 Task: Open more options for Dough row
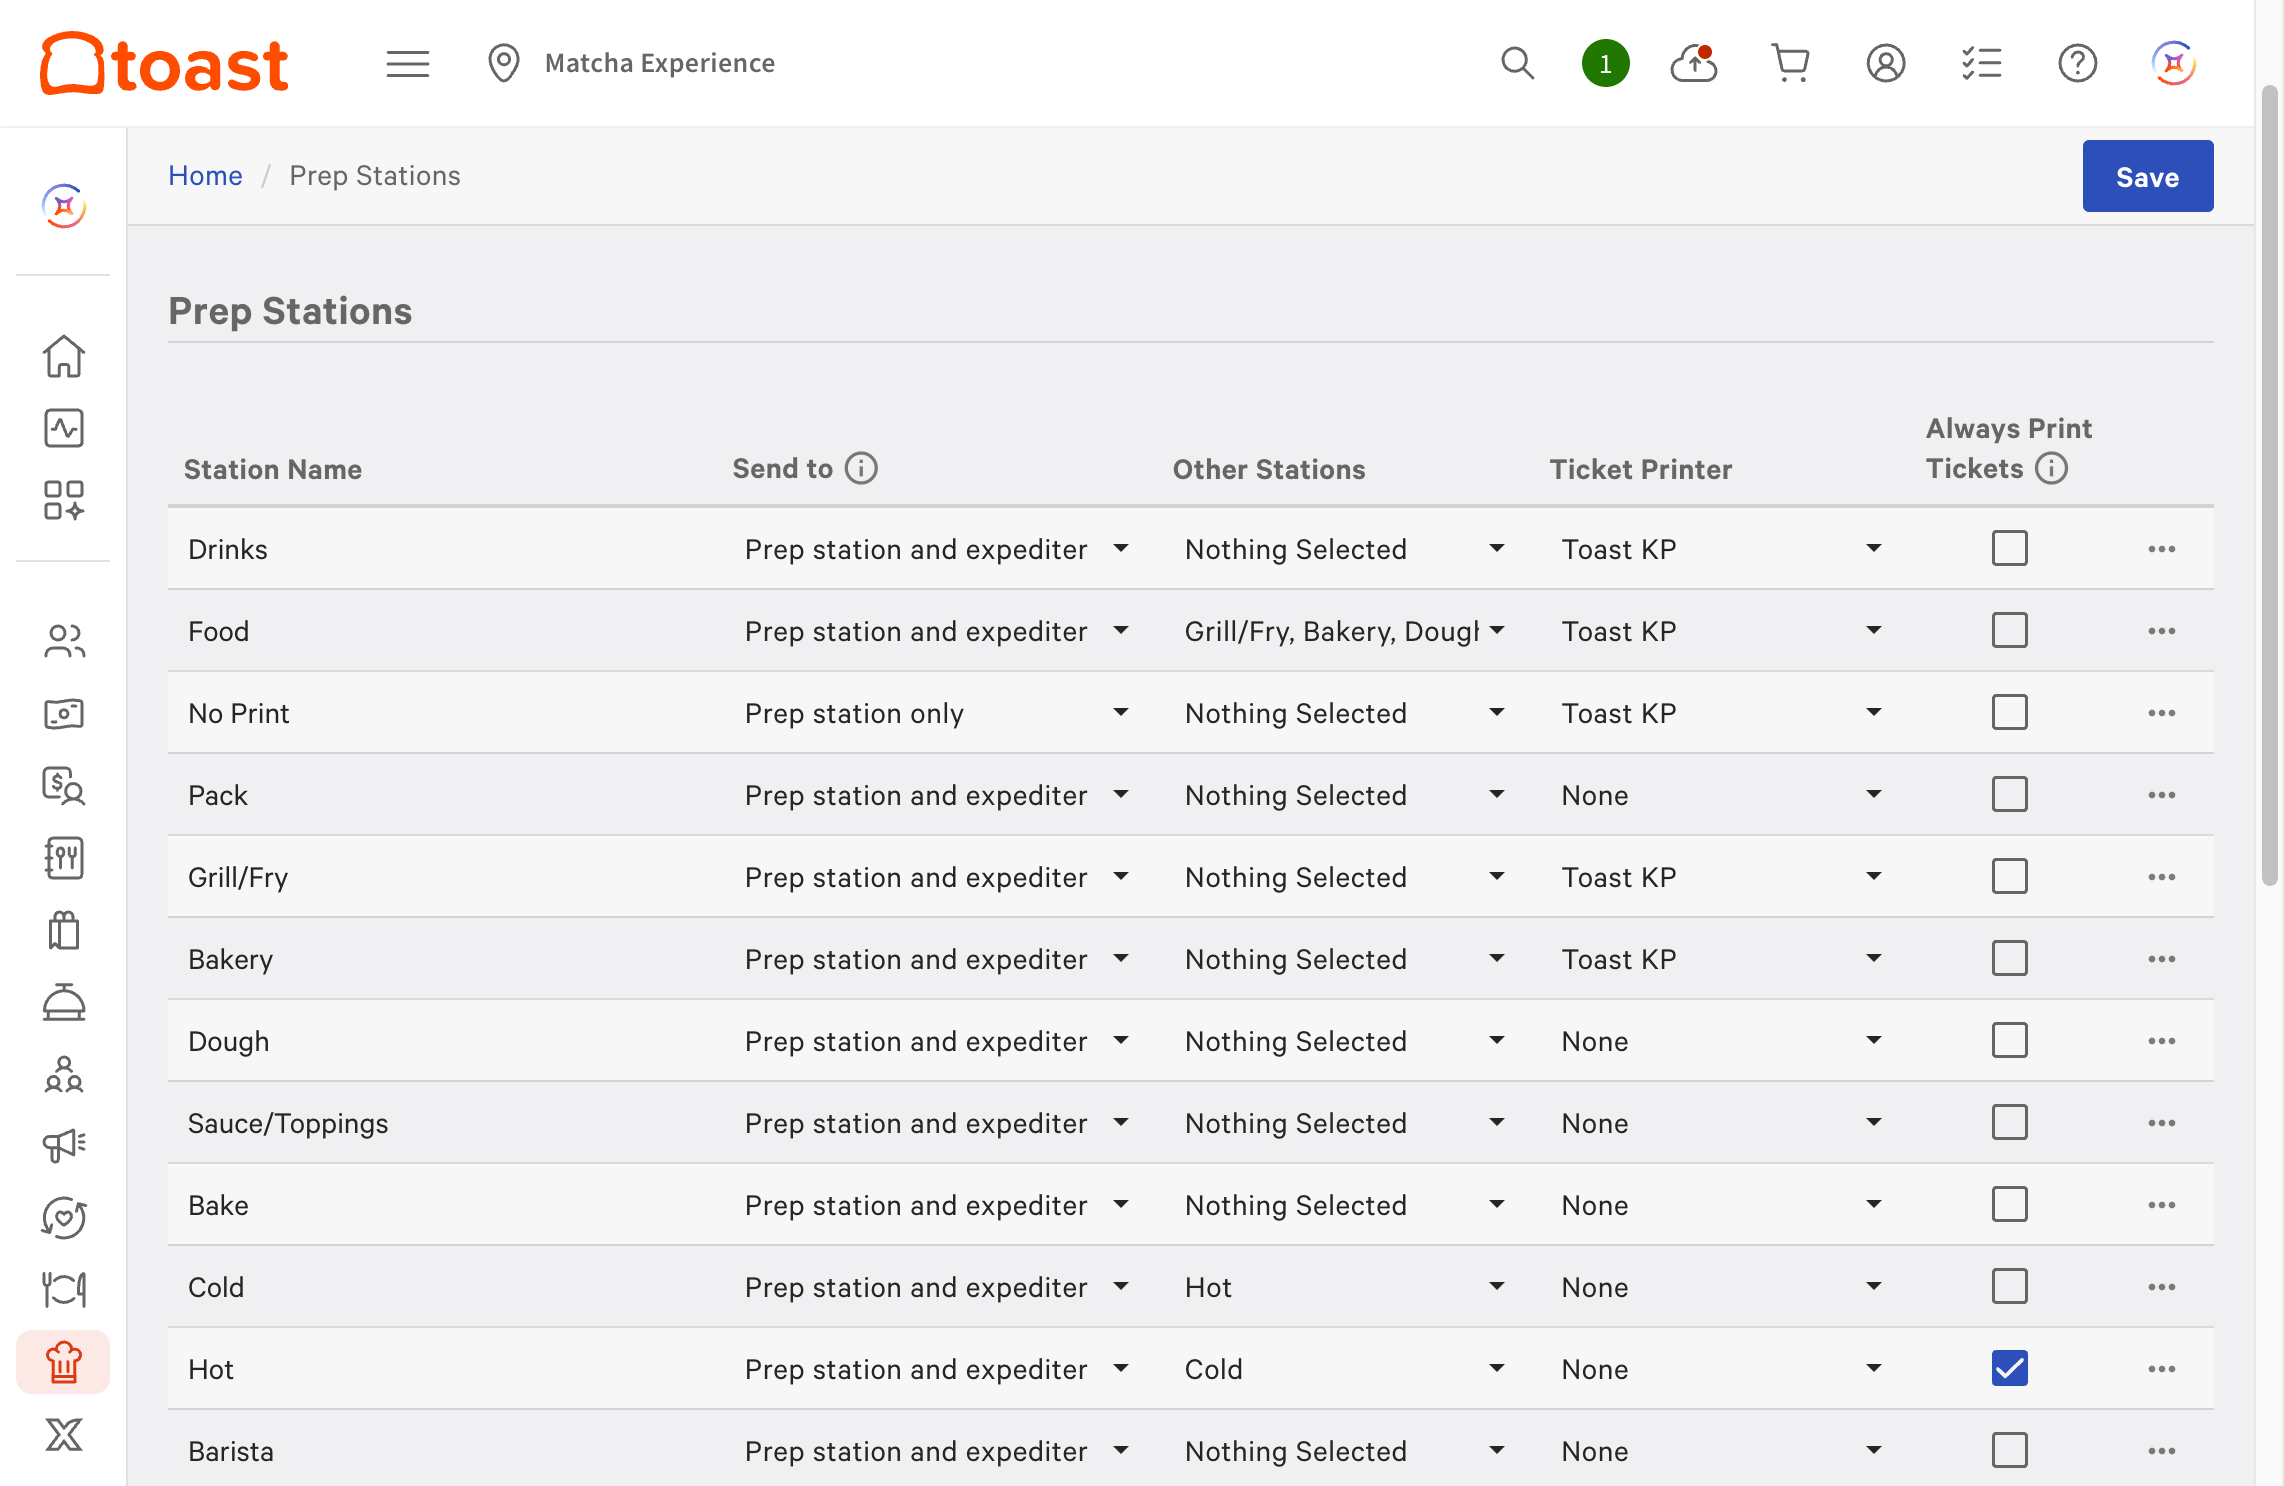(2161, 1041)
